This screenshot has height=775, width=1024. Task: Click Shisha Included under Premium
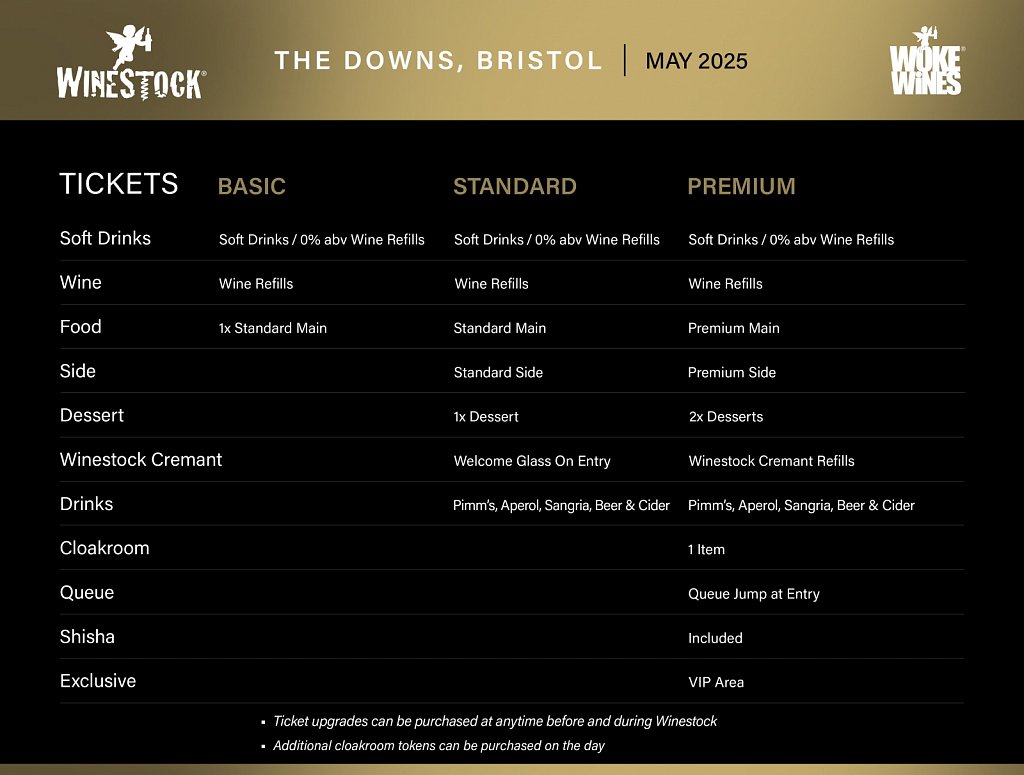[715, 638]
